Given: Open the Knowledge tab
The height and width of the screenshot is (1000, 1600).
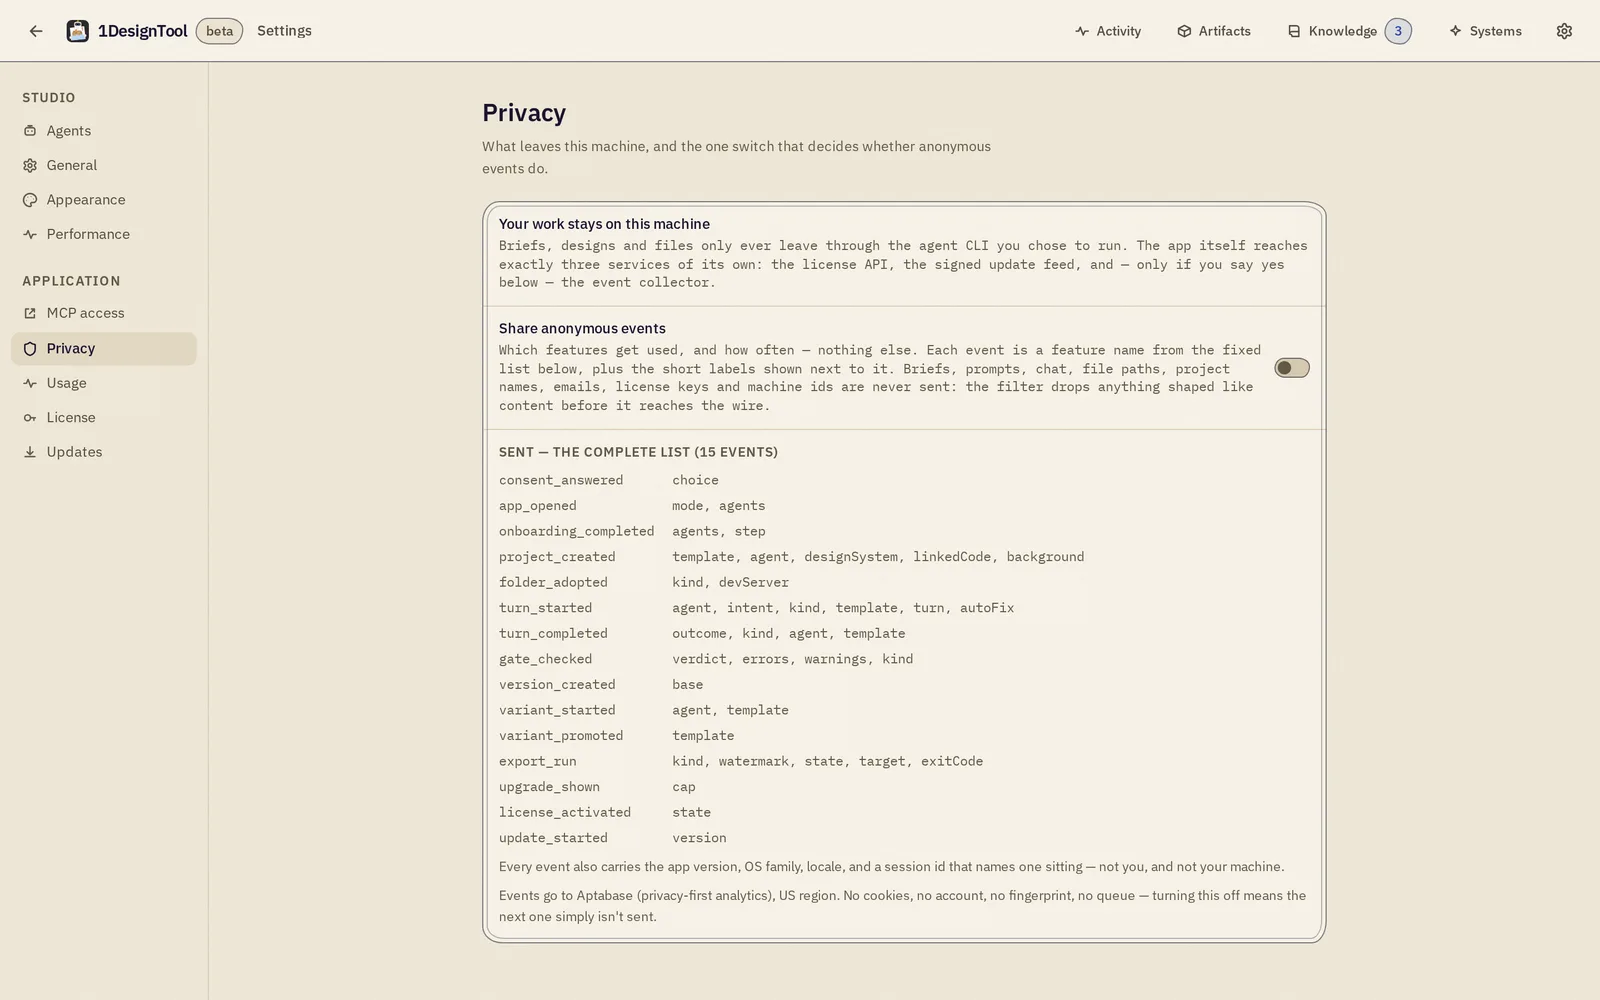Looking at the screenshot, I should 1349,31.
